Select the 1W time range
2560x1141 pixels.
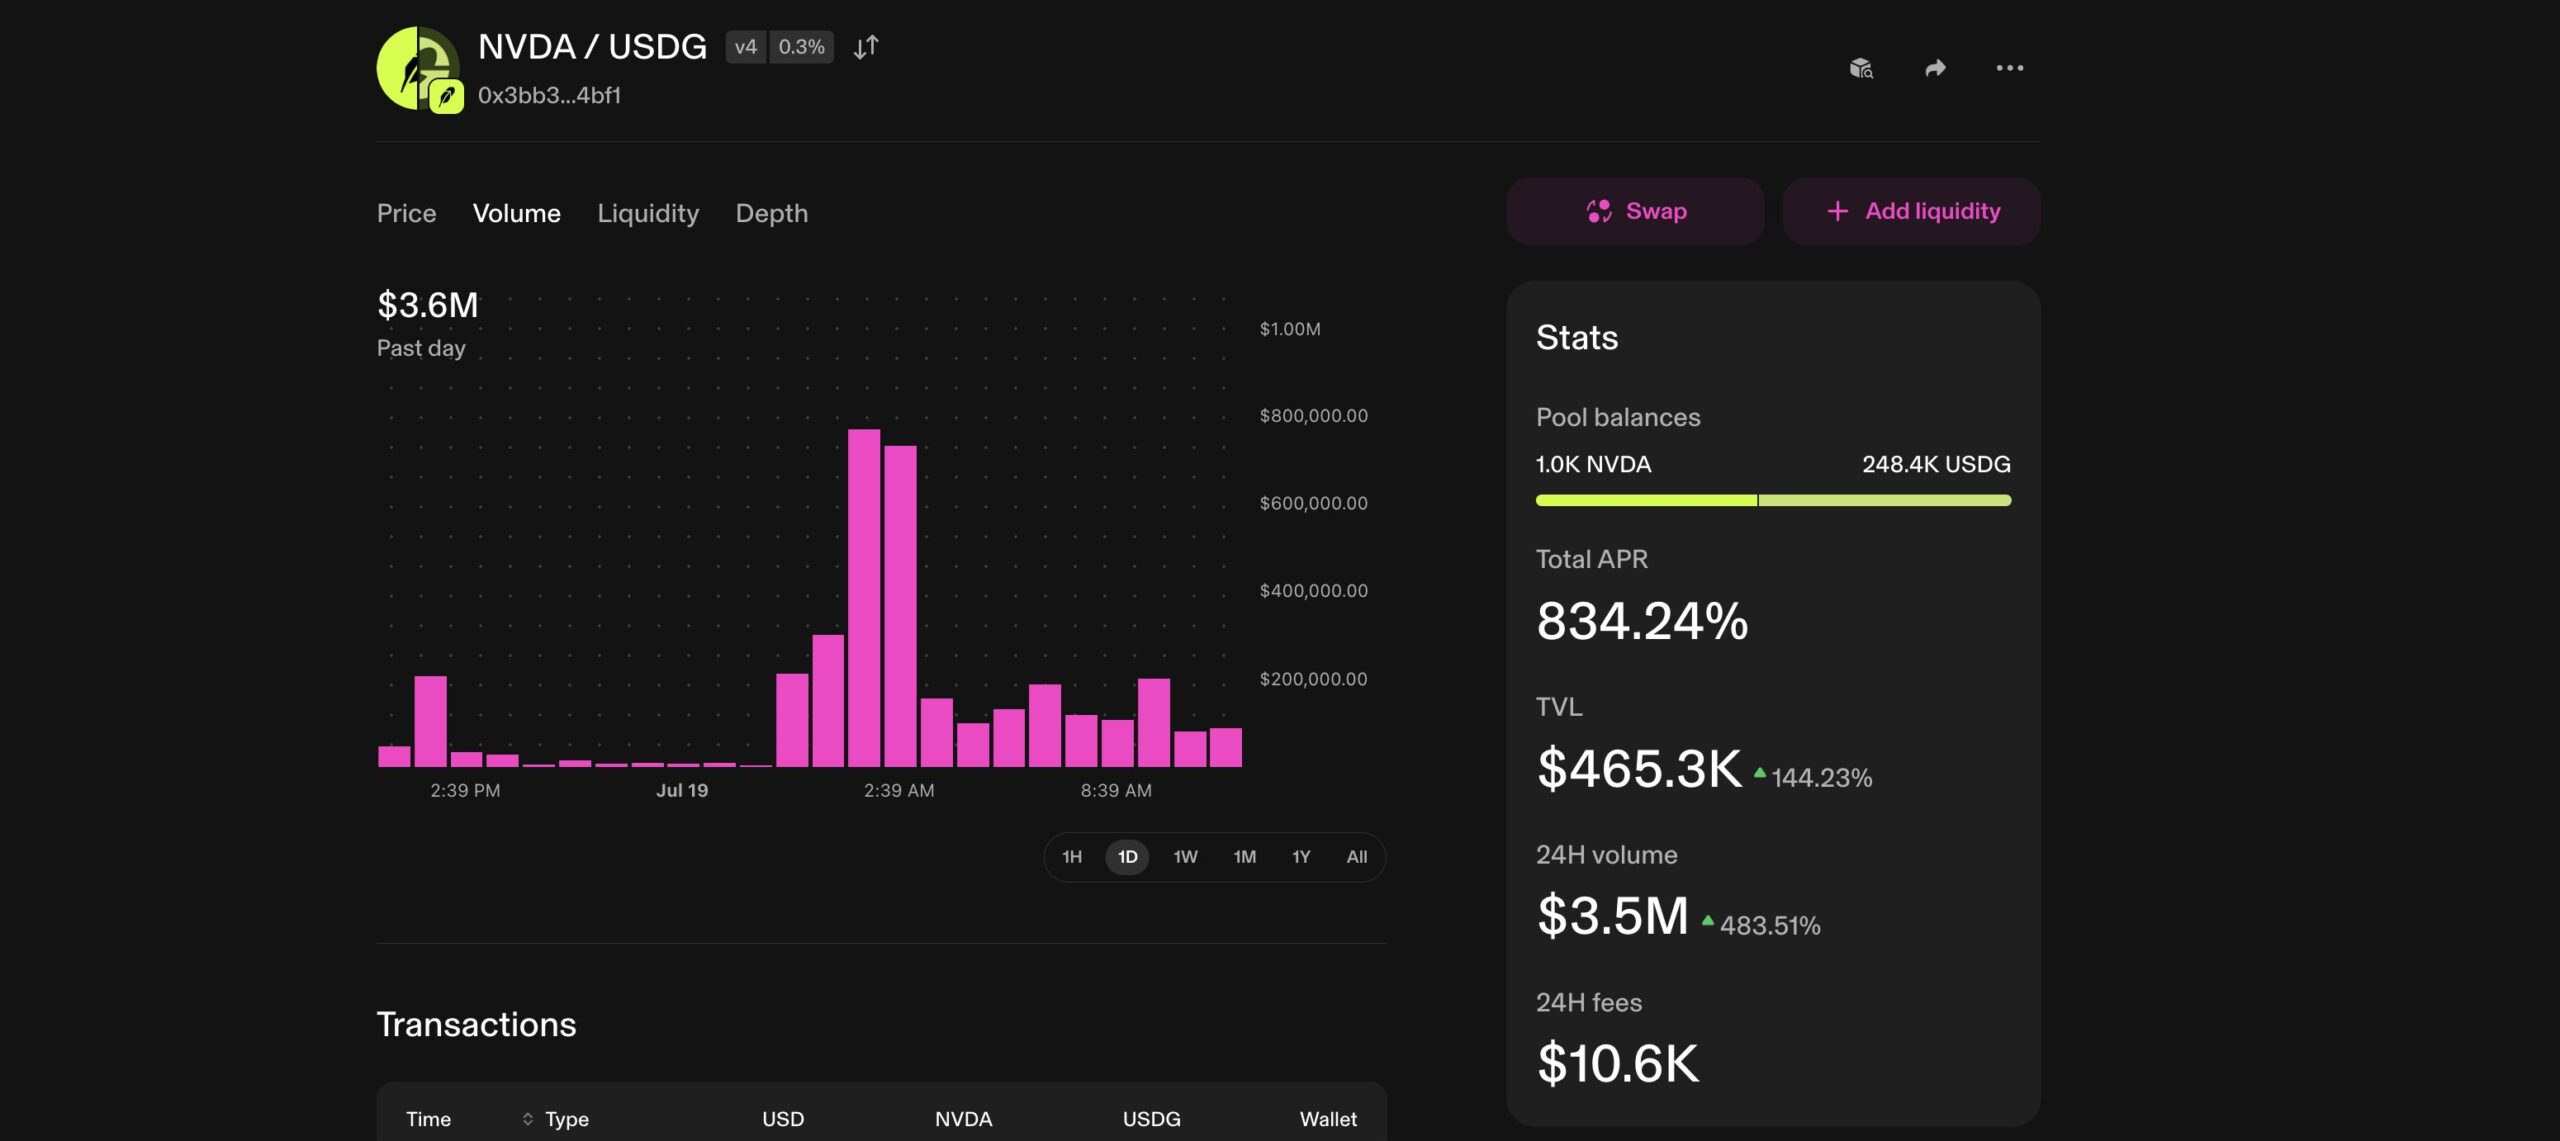pyautogui.click(x=1185, y=857)
